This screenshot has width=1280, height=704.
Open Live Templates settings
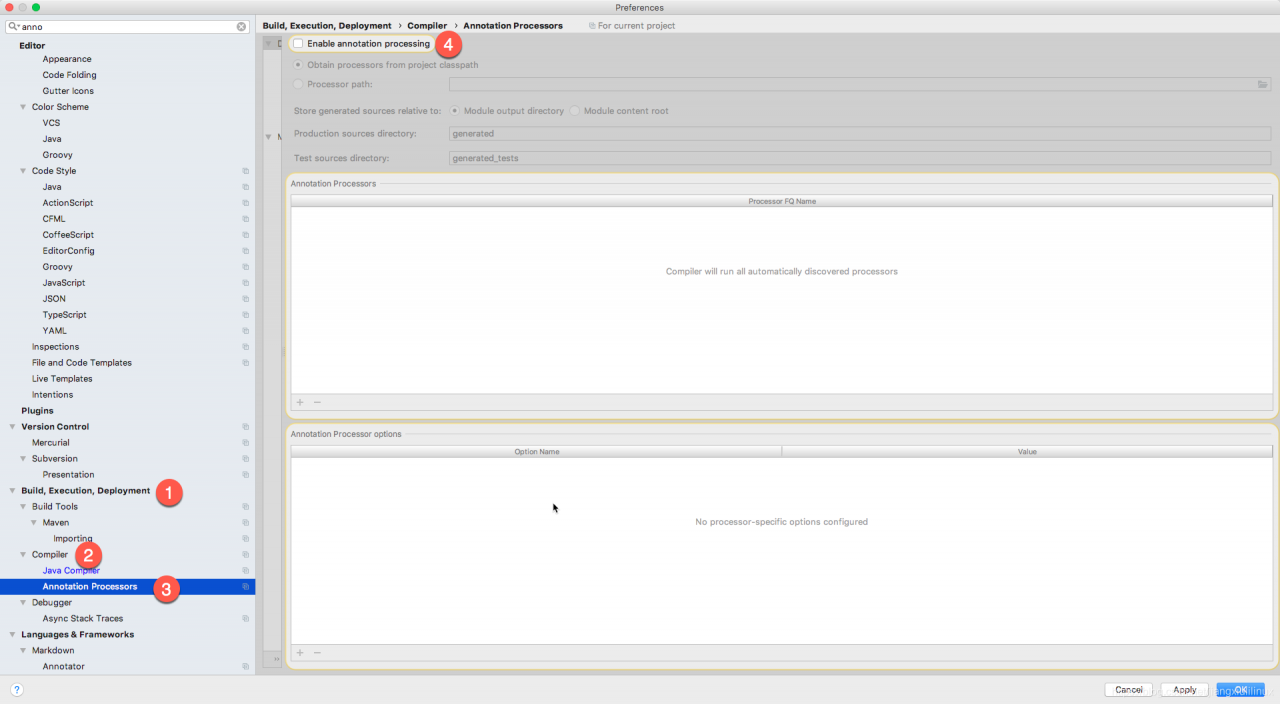click(x=62, y=379)
